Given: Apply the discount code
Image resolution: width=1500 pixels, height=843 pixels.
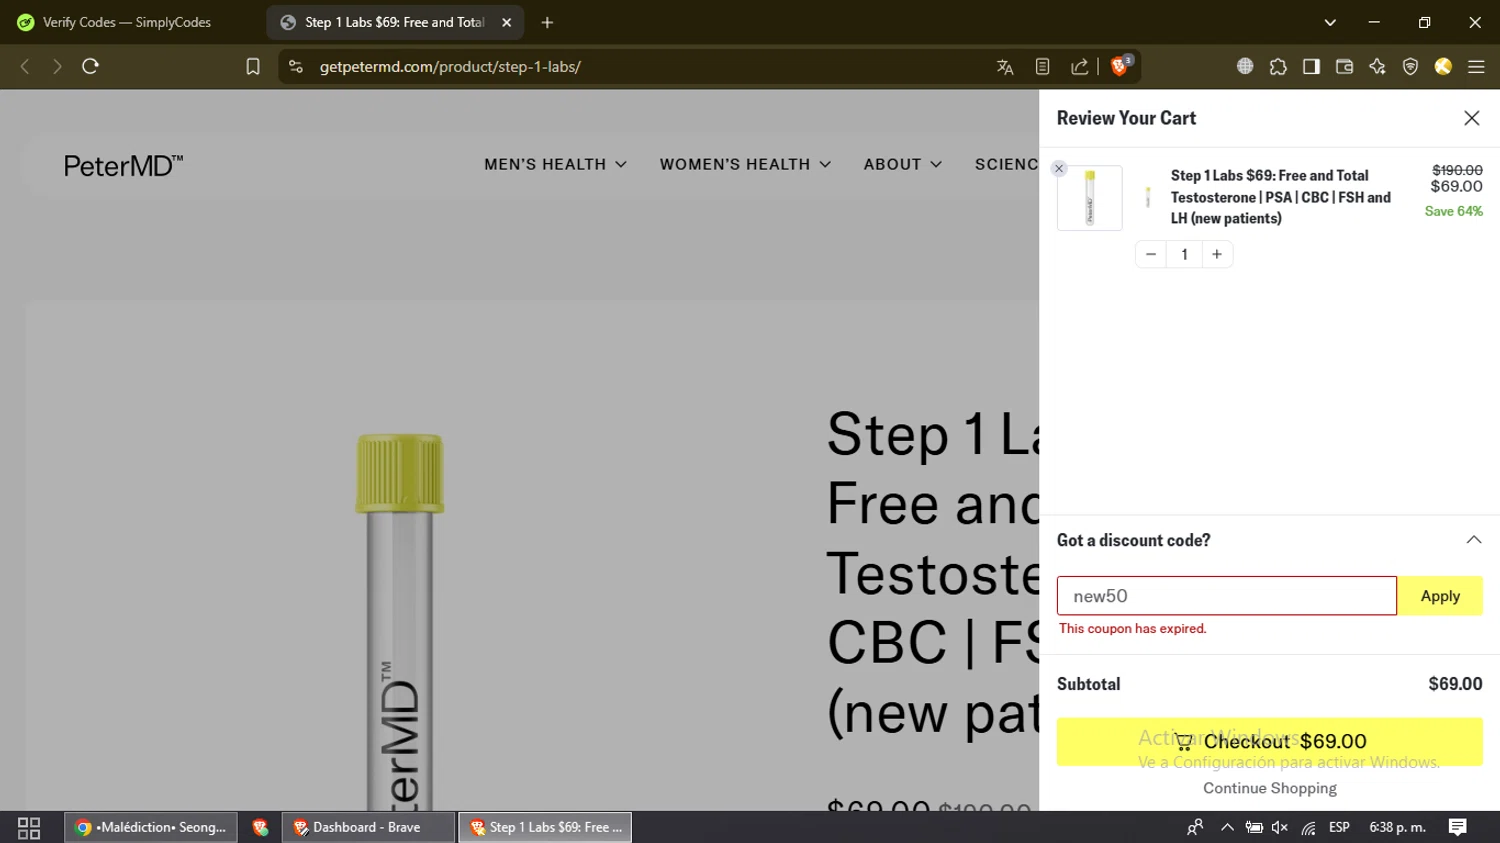Looking at the screenshot, I should (x=1440, y=596).
